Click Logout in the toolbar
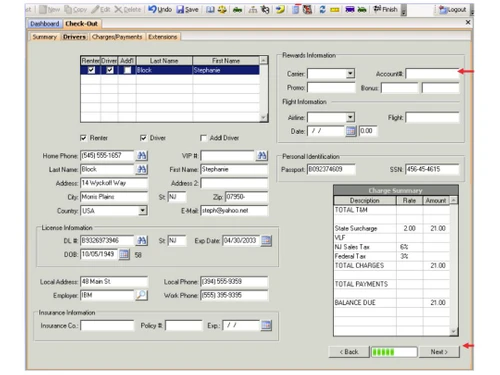 [x=453, y=10]
